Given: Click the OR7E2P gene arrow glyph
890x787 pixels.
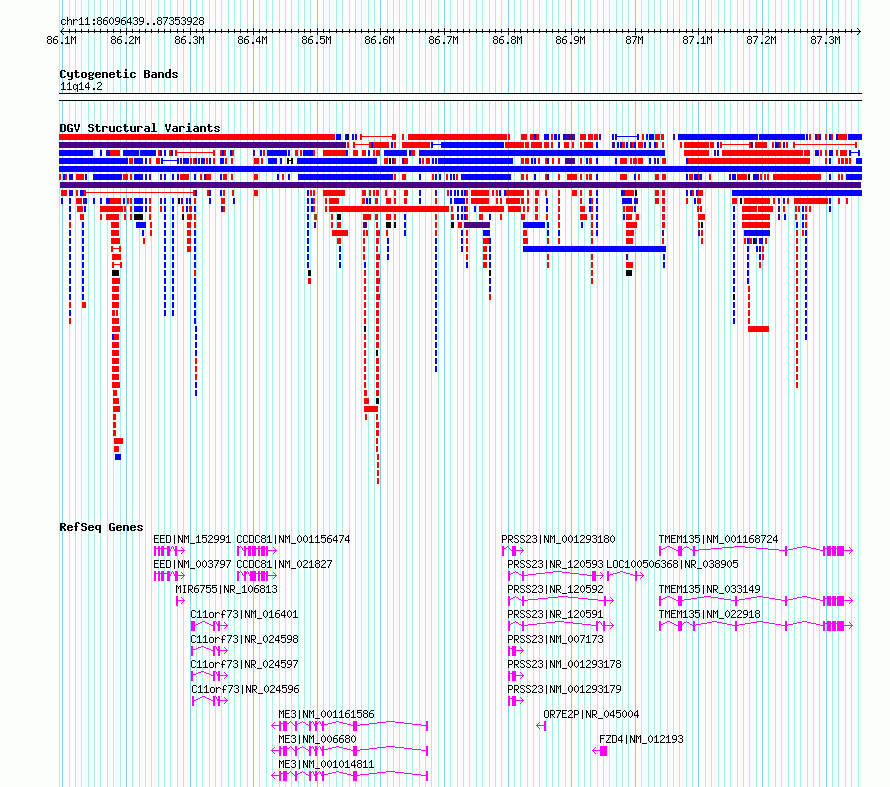Looking at the screenshot, I should click(541, 726).
